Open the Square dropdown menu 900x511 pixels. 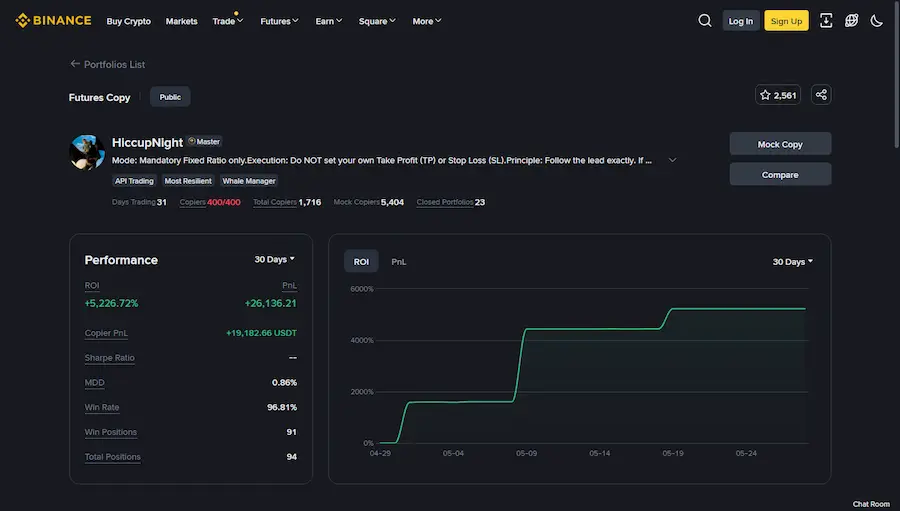[377, 21]
